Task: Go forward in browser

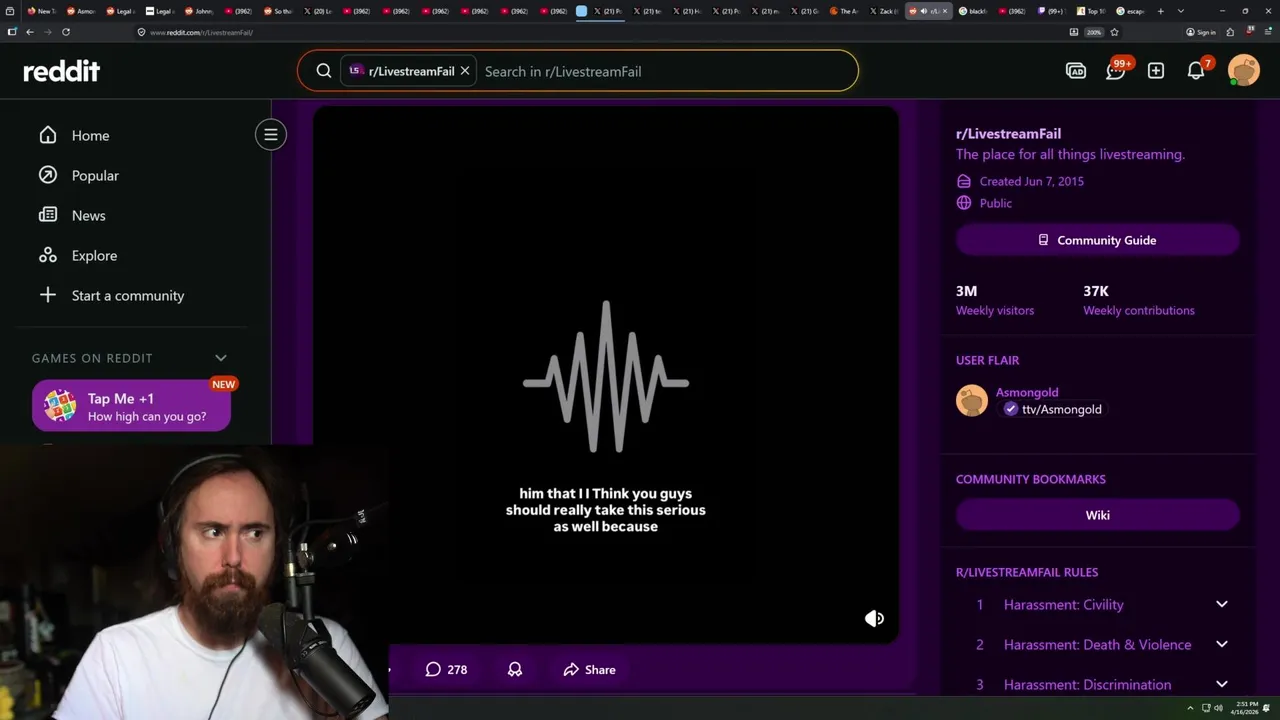Action: 47,32
